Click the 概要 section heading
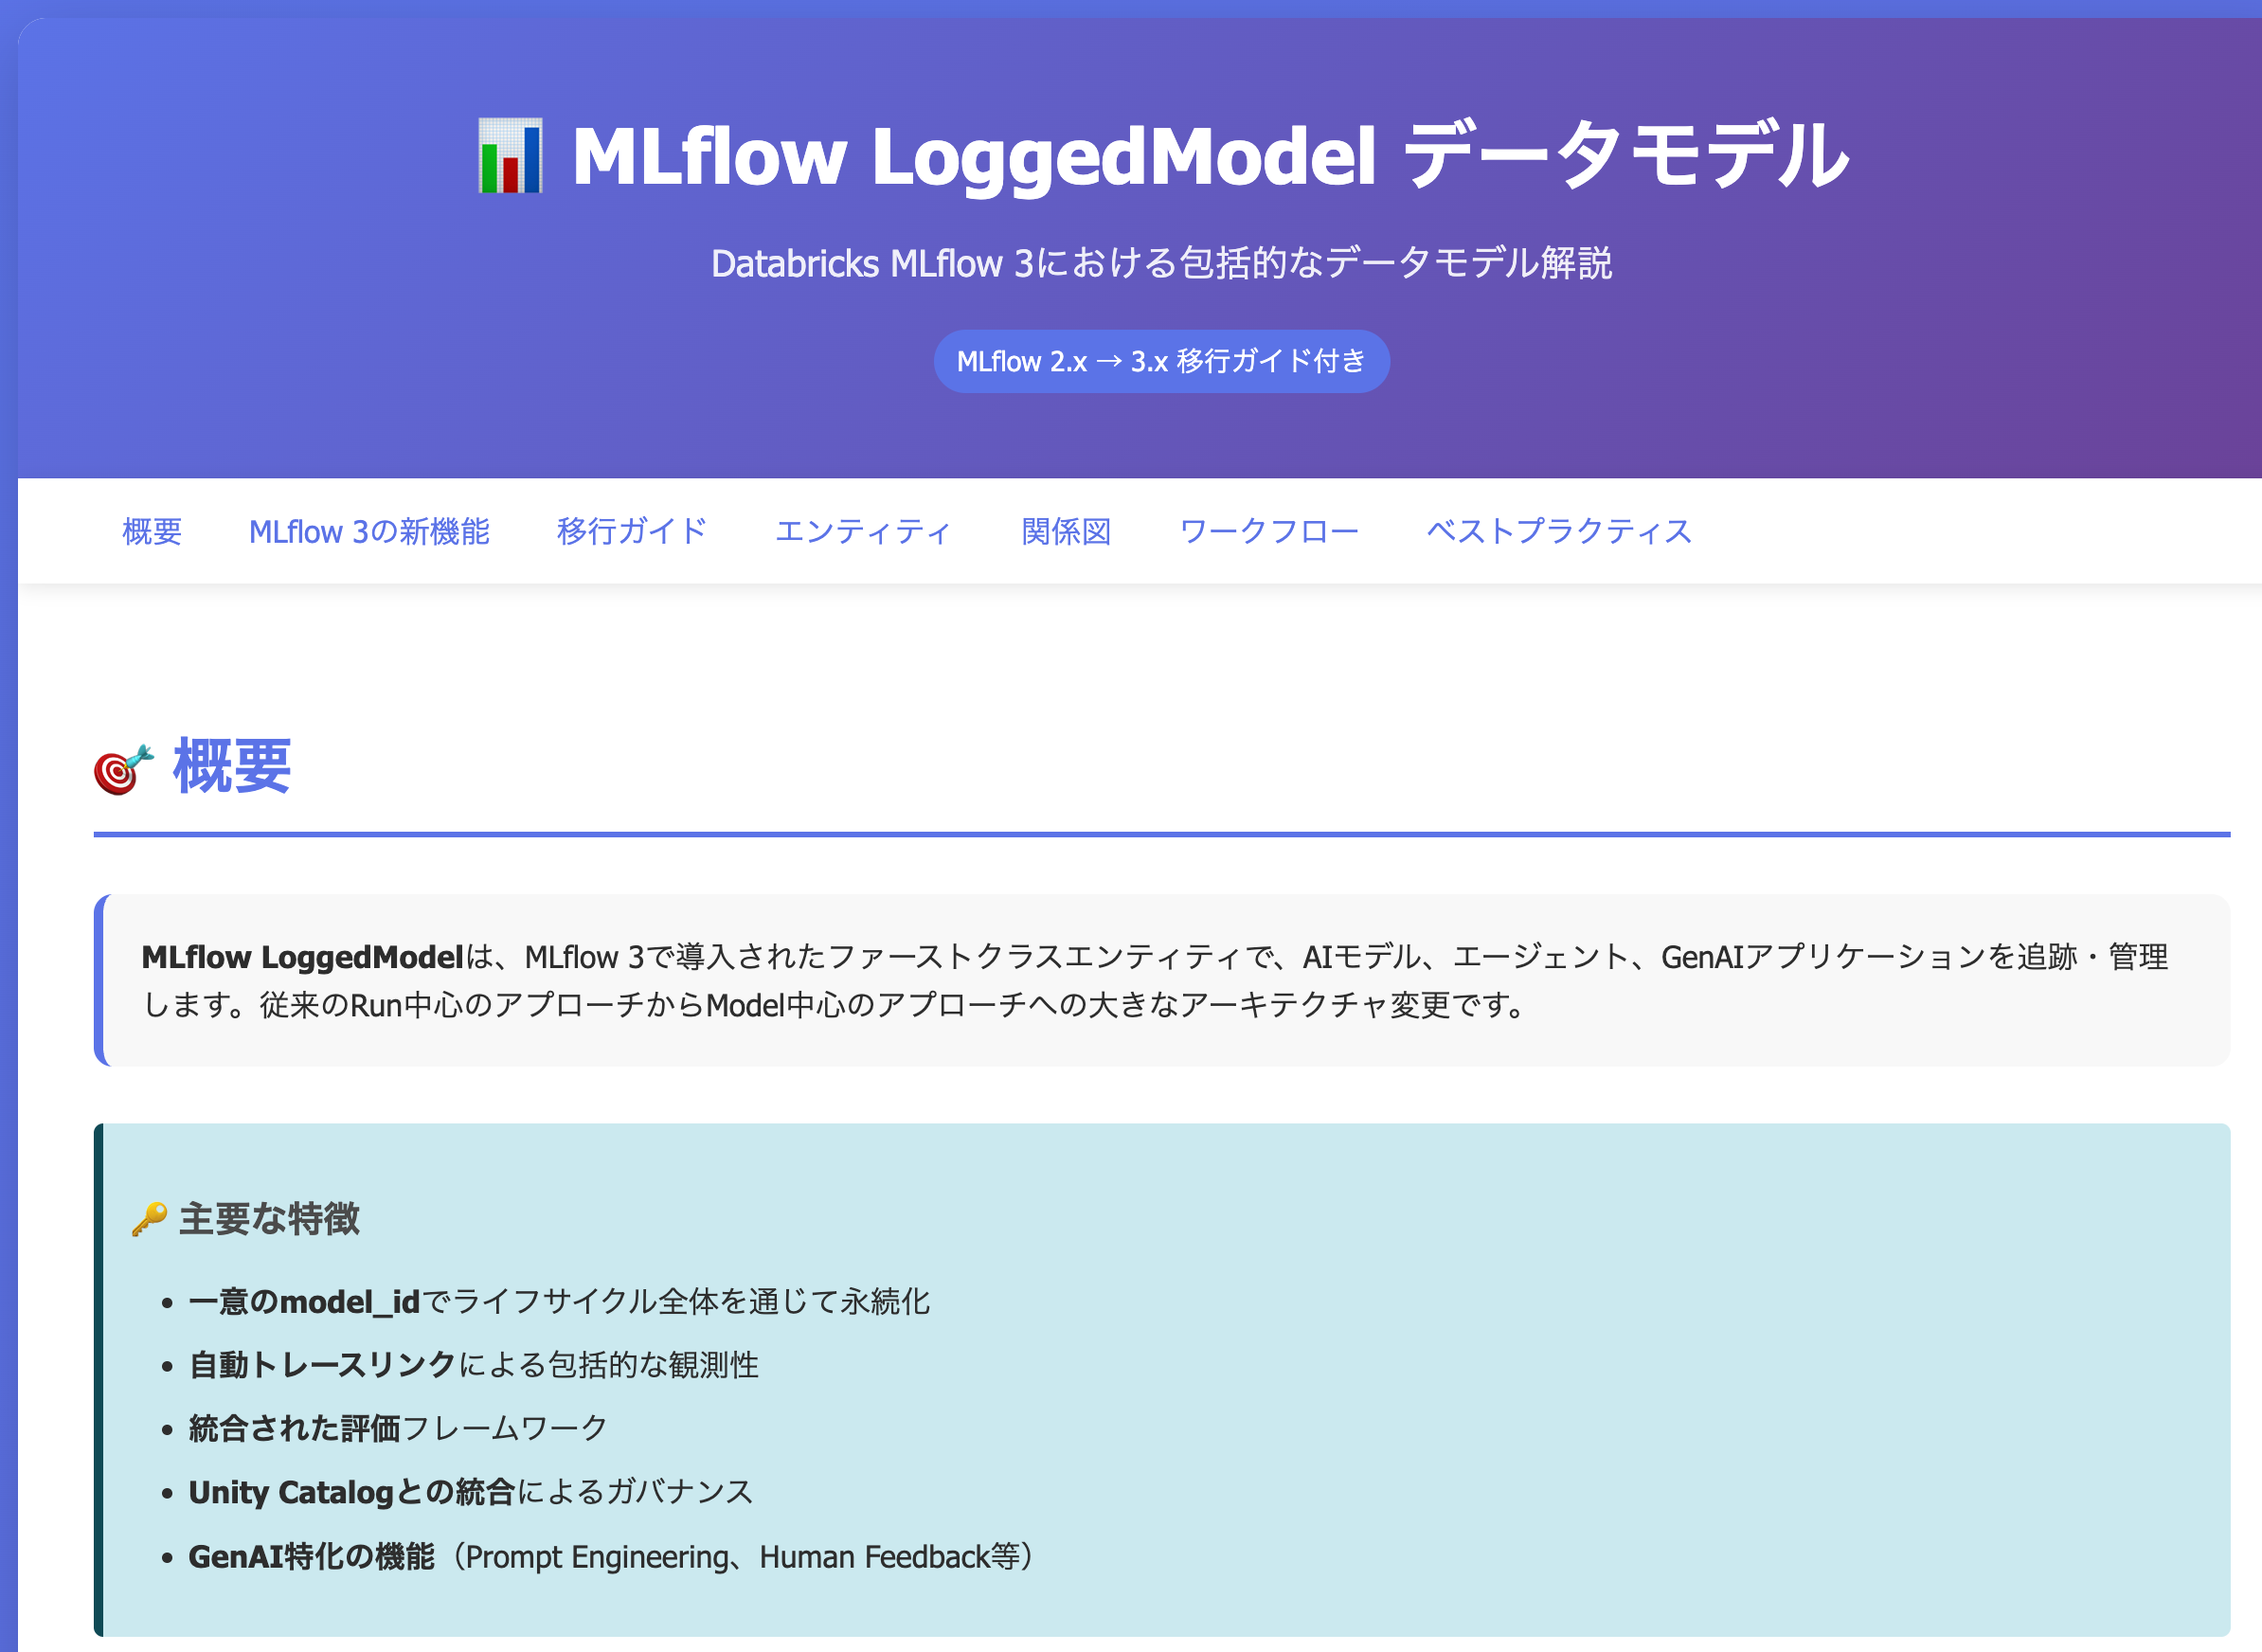2262x1652 pixels. [x=231, y=770]
